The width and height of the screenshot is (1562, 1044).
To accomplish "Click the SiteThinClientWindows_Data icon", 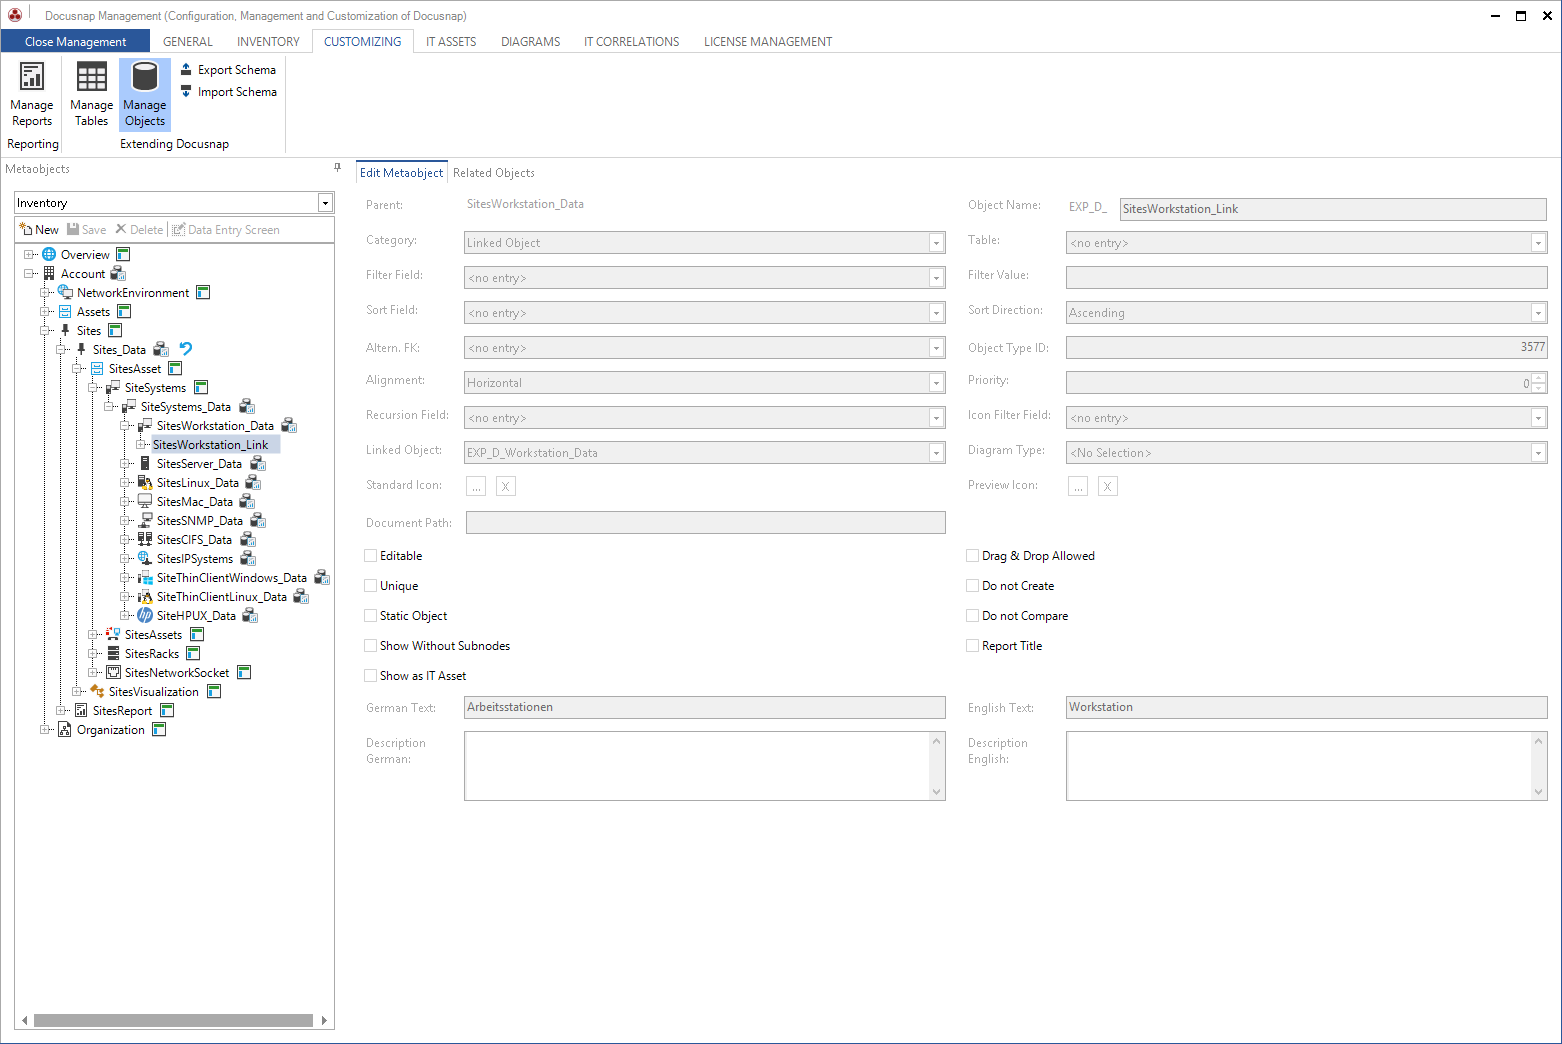I will (145, 577).
